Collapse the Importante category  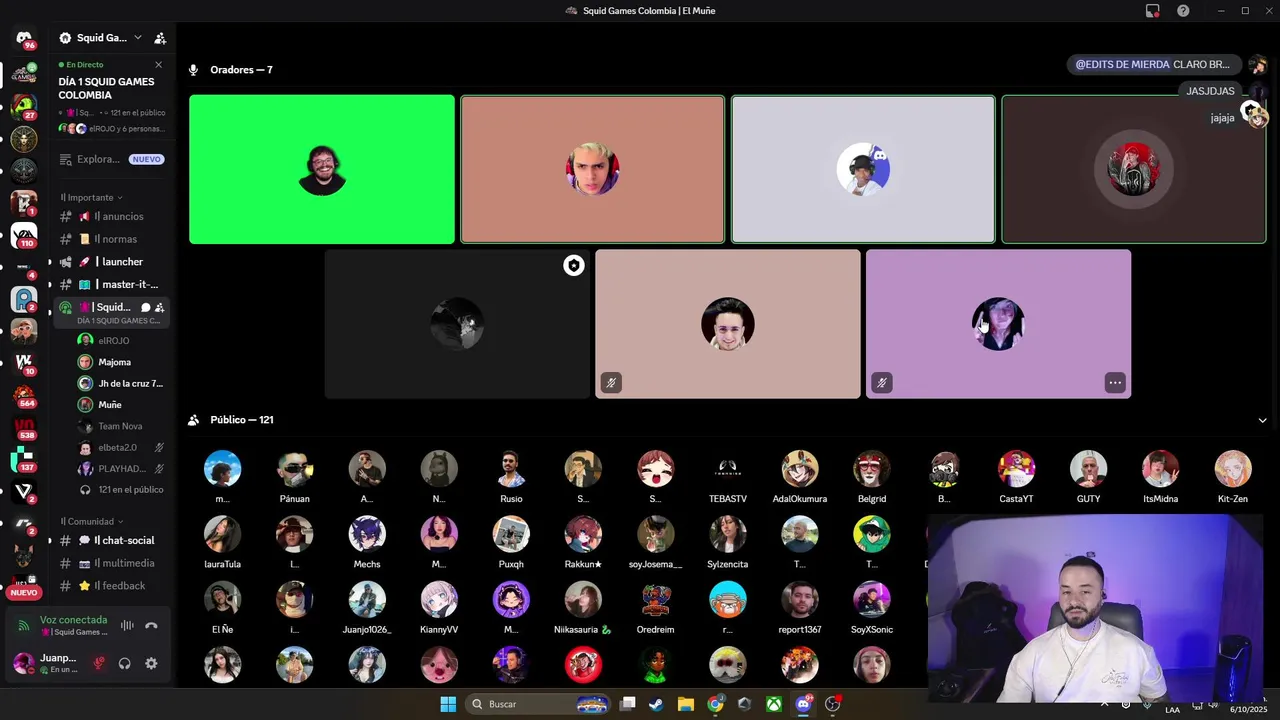[x=92, y=197]
